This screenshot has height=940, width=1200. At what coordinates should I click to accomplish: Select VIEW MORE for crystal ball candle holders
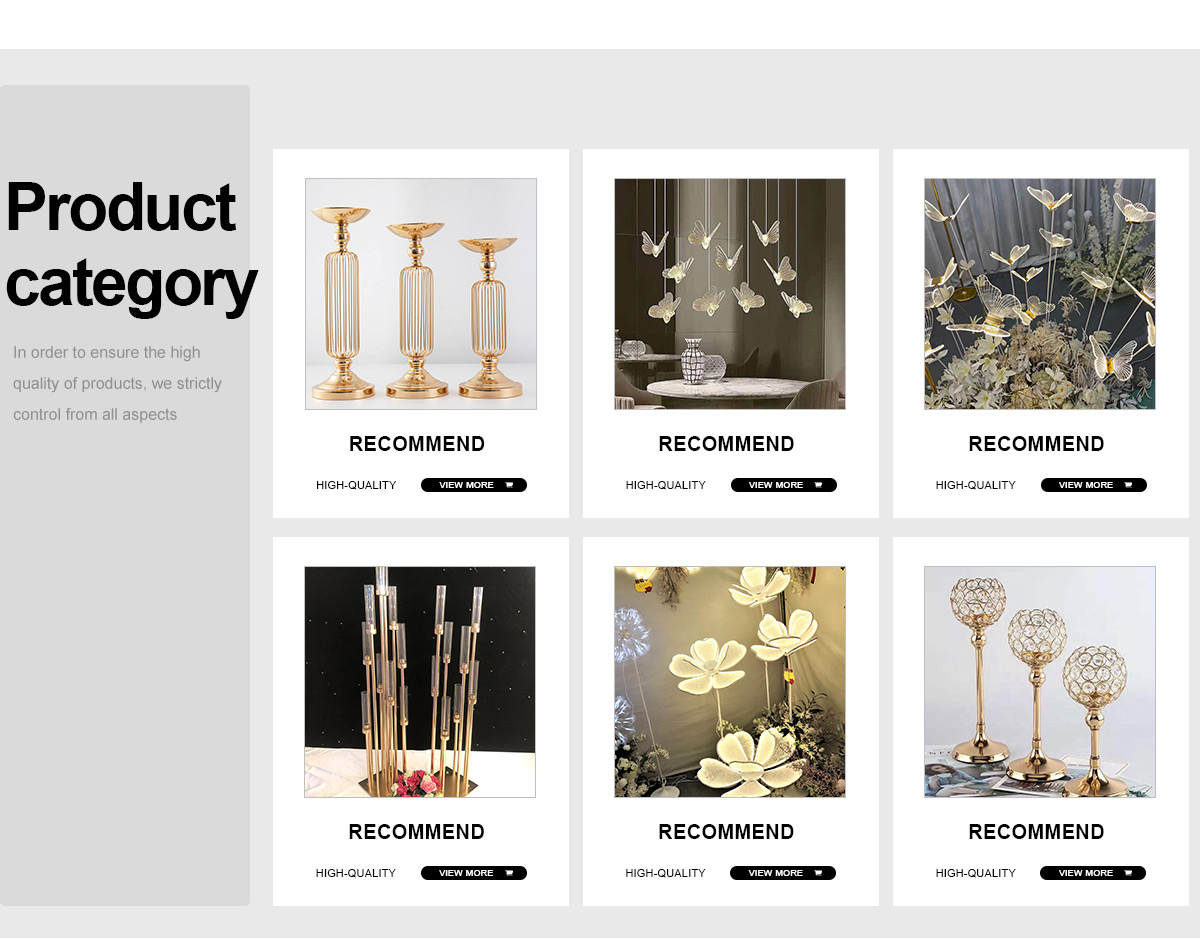(x=1093, y=873)
